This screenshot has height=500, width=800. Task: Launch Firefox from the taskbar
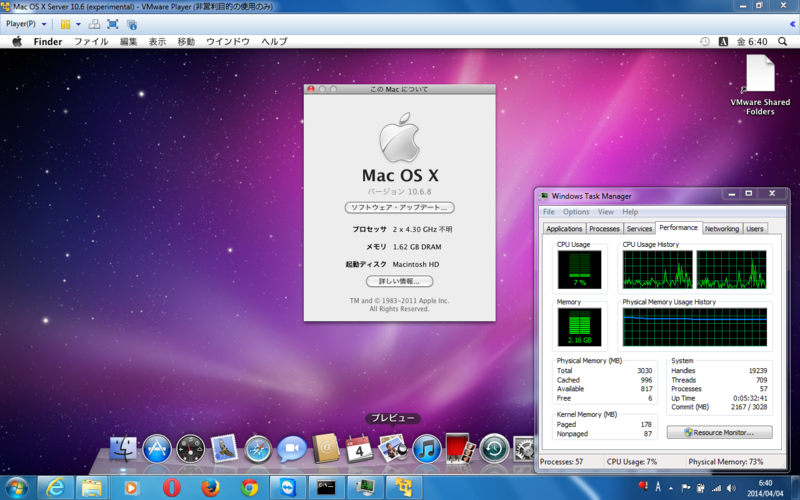210,488
